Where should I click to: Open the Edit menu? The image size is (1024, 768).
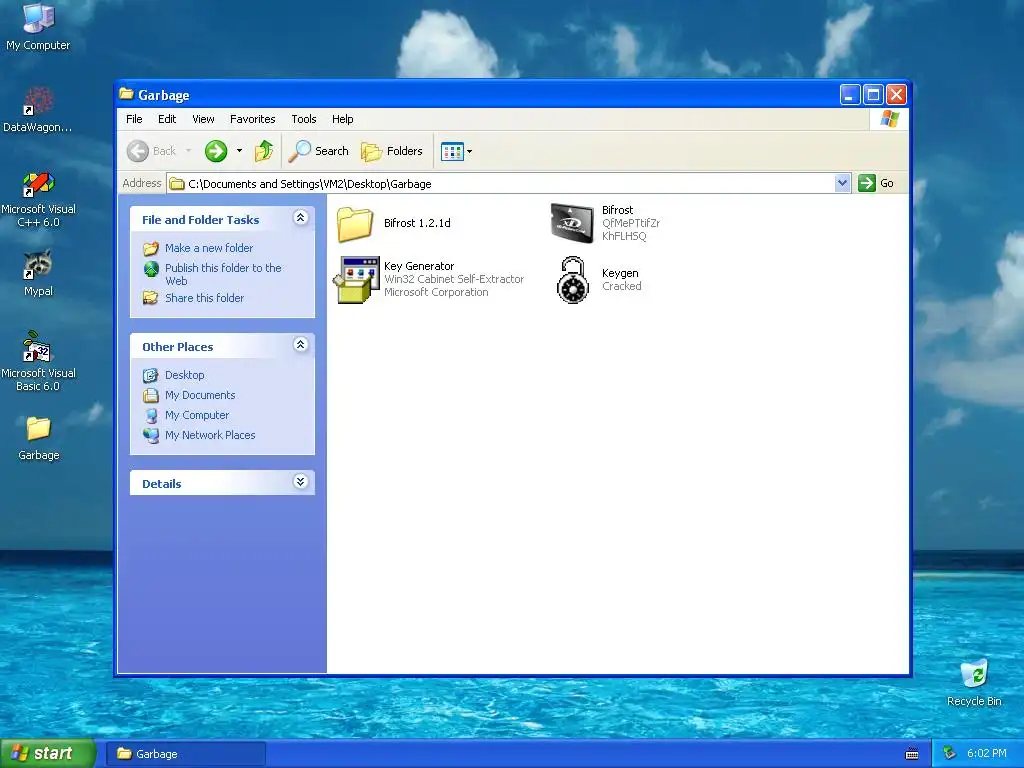[x=167, y=119]
